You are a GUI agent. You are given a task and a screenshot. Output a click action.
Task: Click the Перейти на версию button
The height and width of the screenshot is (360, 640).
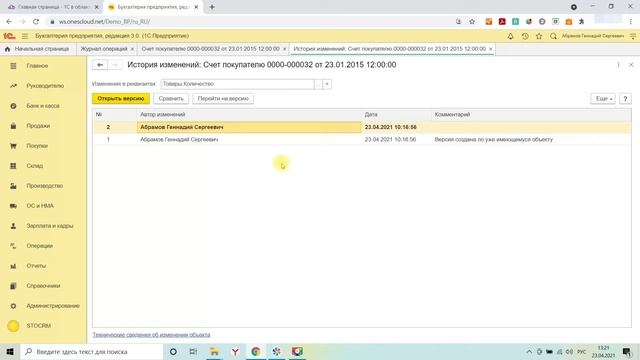click(x=223, y=98)
